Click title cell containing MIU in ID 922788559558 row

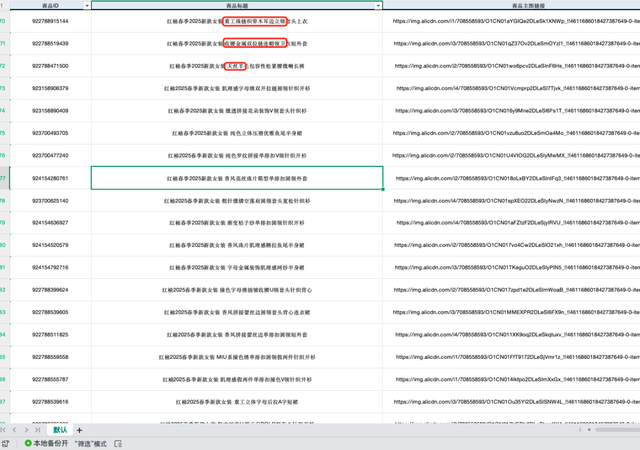click(237, 357)
